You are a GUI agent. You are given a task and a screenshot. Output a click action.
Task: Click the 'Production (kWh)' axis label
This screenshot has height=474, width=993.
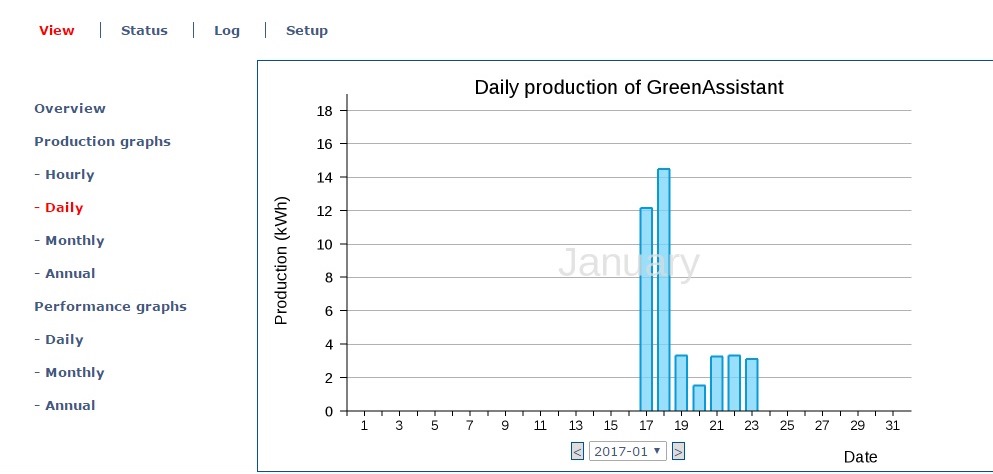pyautogui.click(x=281, y=260)
